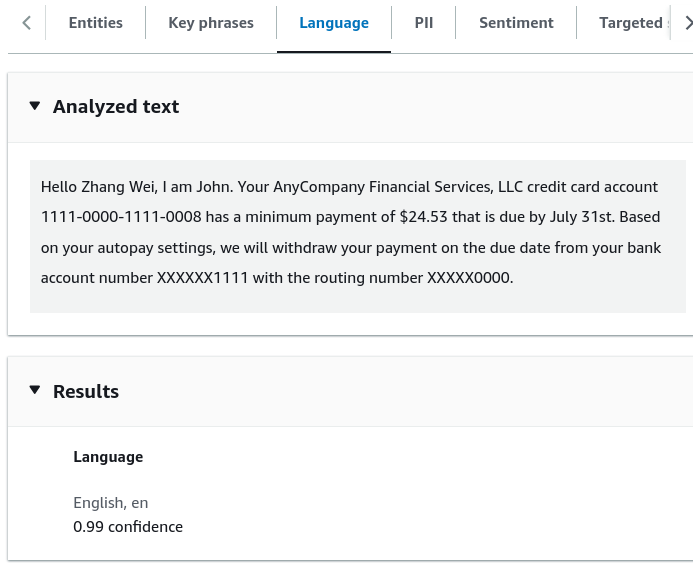Collapse the Analyzed text section triangle
The image size is (693, 565).
35,106
